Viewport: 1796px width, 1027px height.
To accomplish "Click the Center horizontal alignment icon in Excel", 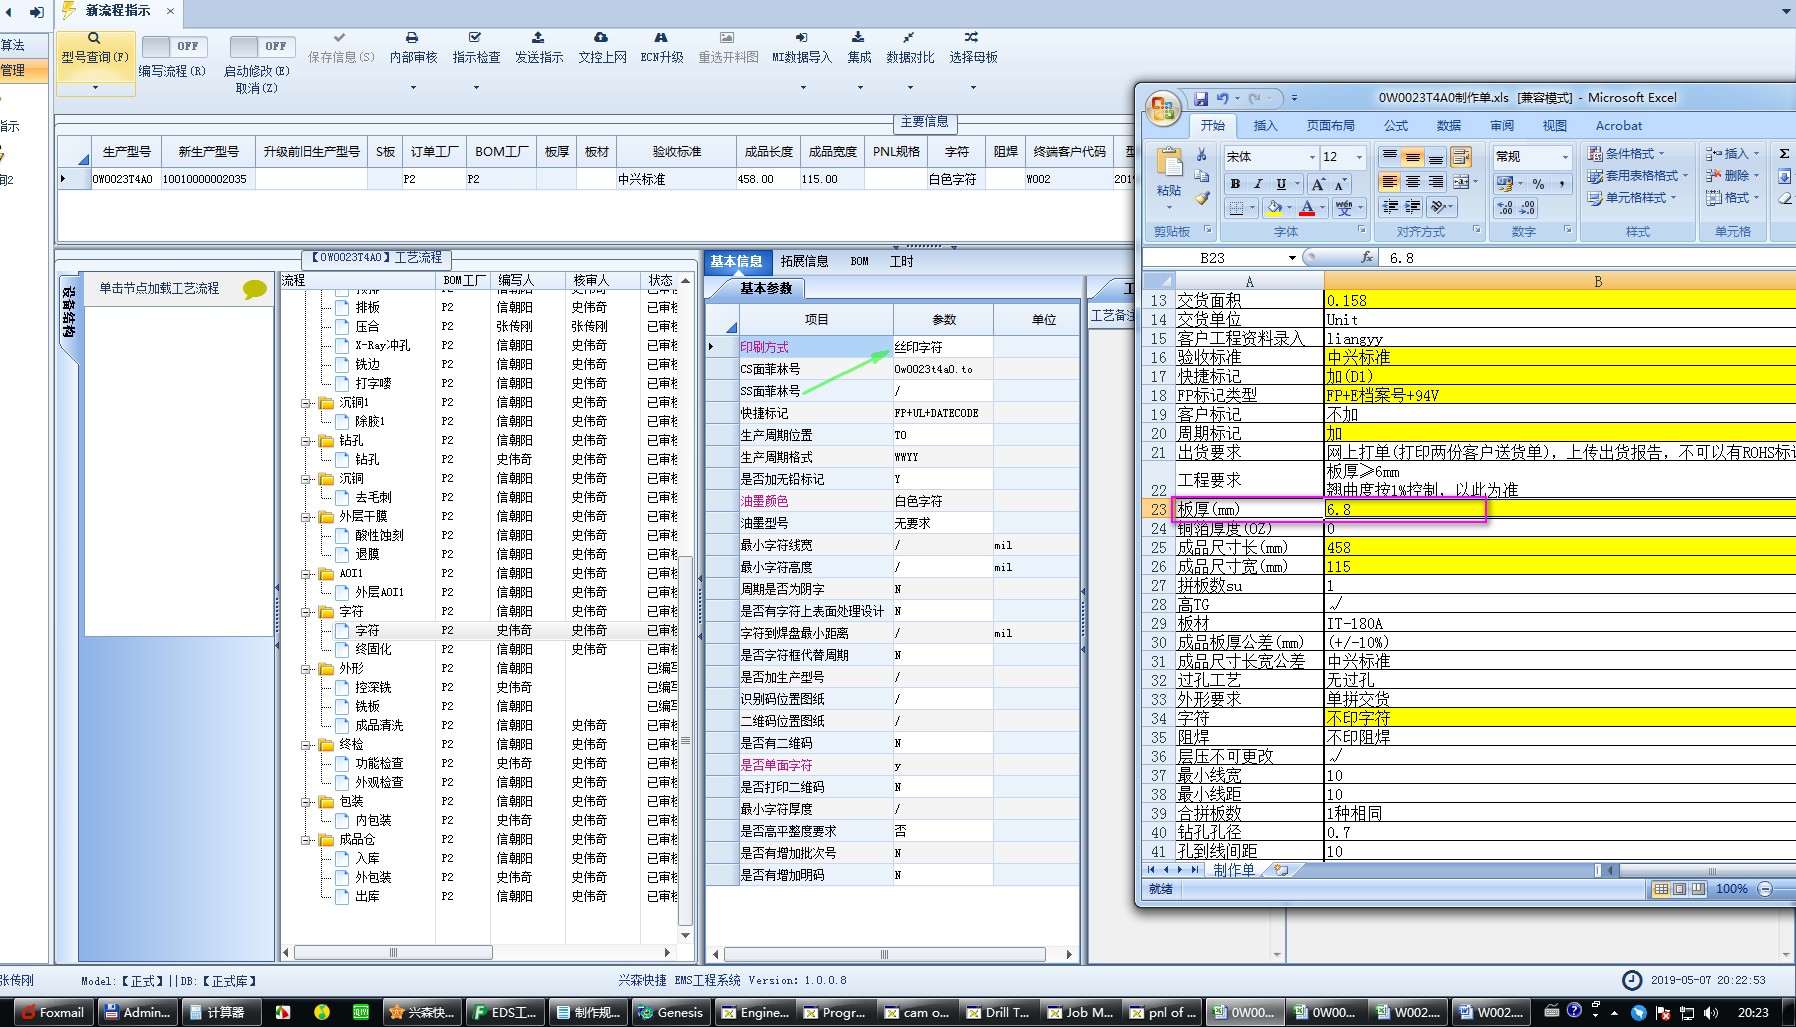I will [1412, 182].
